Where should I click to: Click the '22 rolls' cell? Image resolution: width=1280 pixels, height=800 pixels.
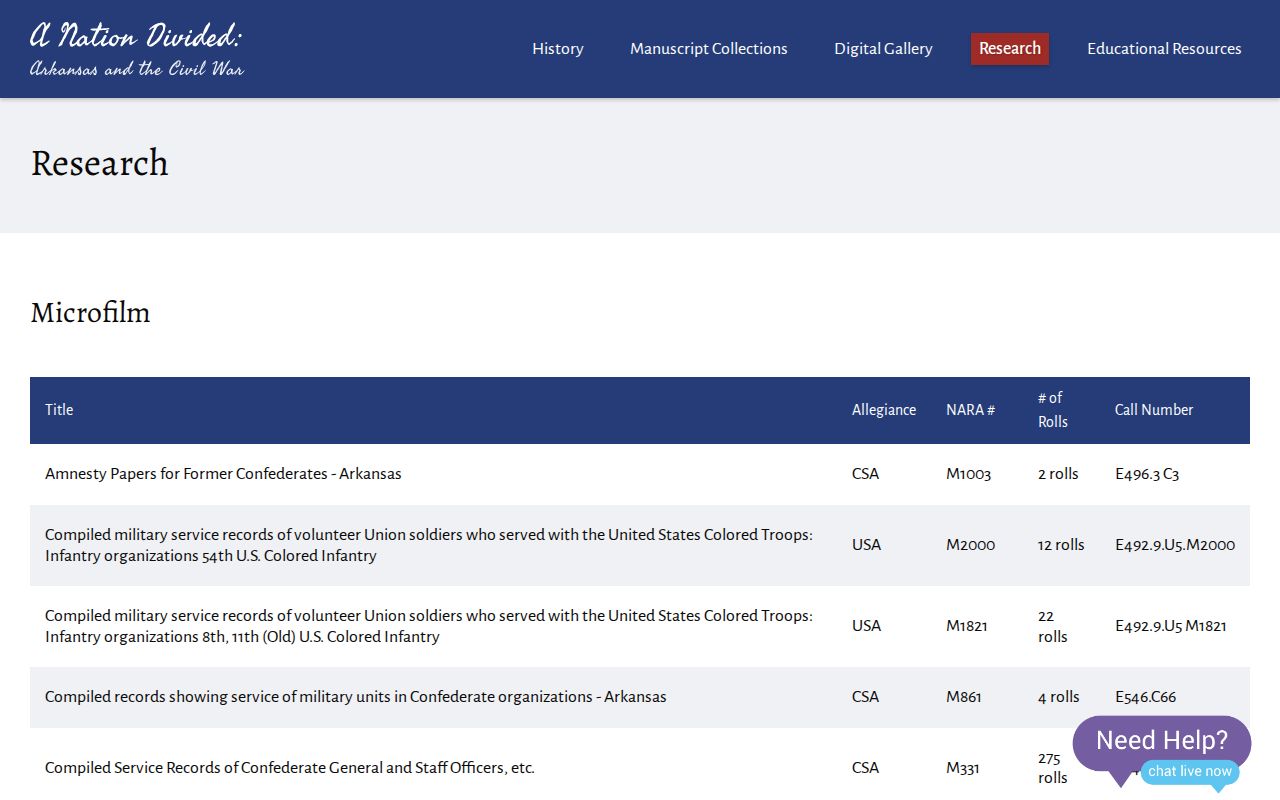pyautogui.click(x=1053, y=626)
